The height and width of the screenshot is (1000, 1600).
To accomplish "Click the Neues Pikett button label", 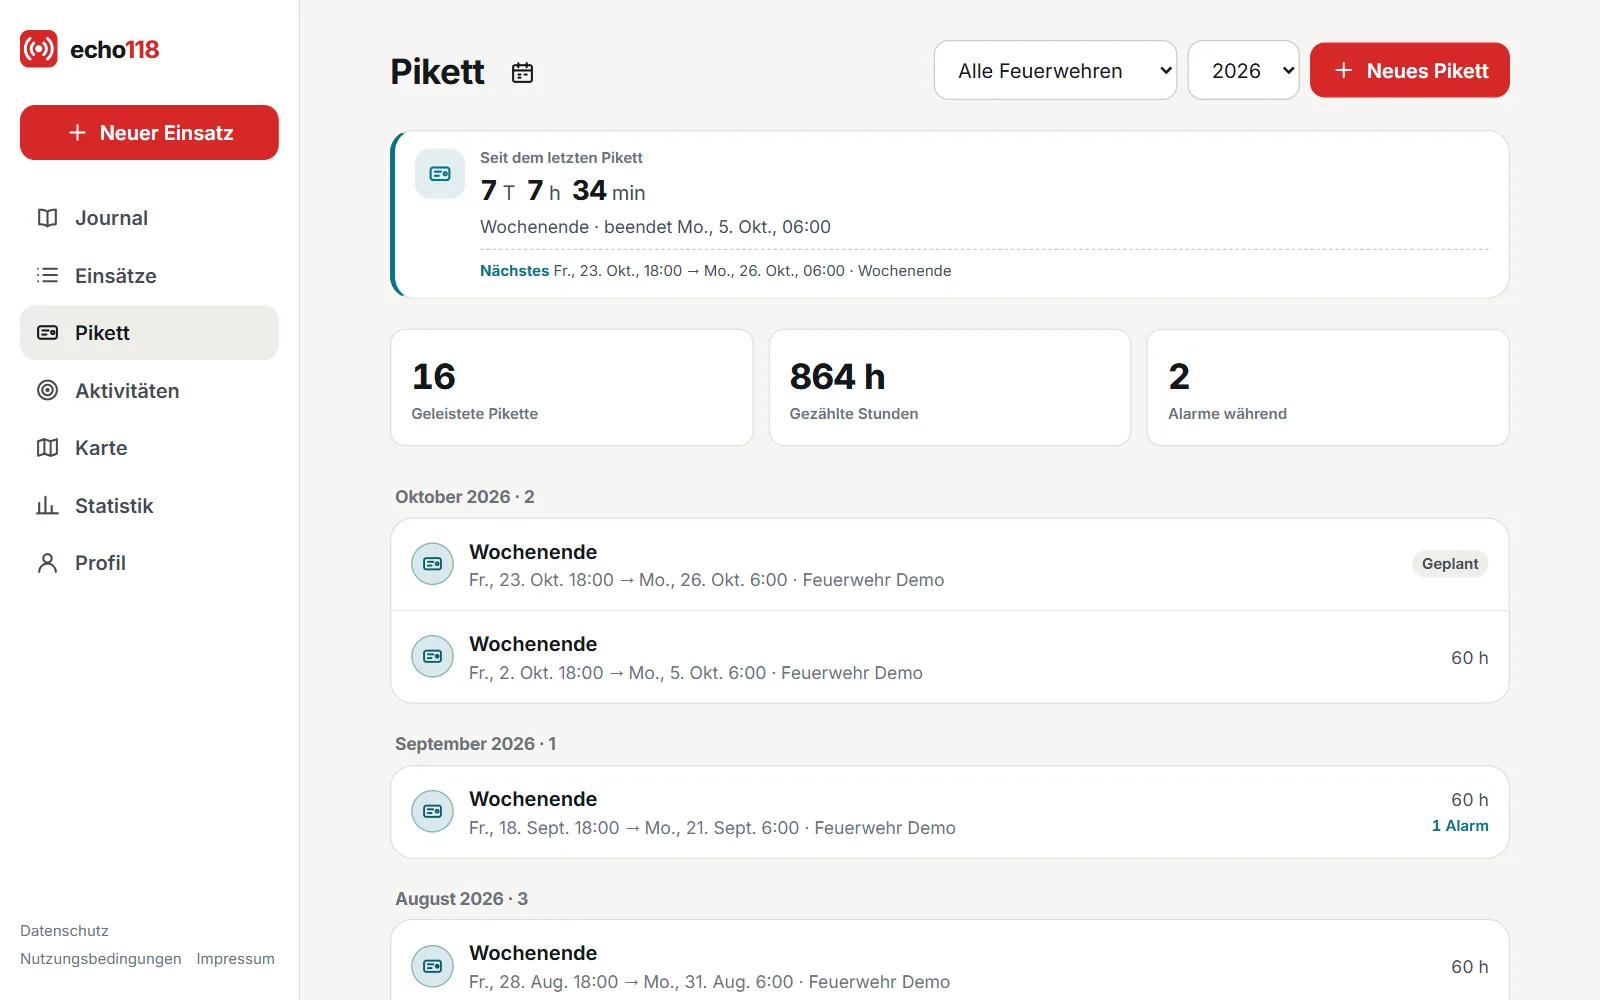I will click(1427, 71).
